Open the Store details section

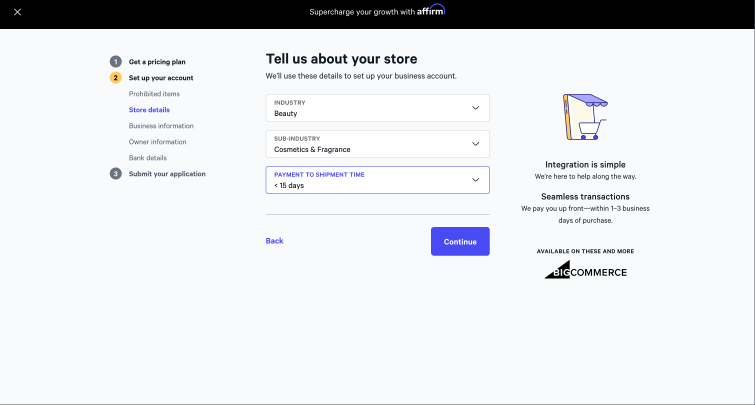(x=149, y=110)
